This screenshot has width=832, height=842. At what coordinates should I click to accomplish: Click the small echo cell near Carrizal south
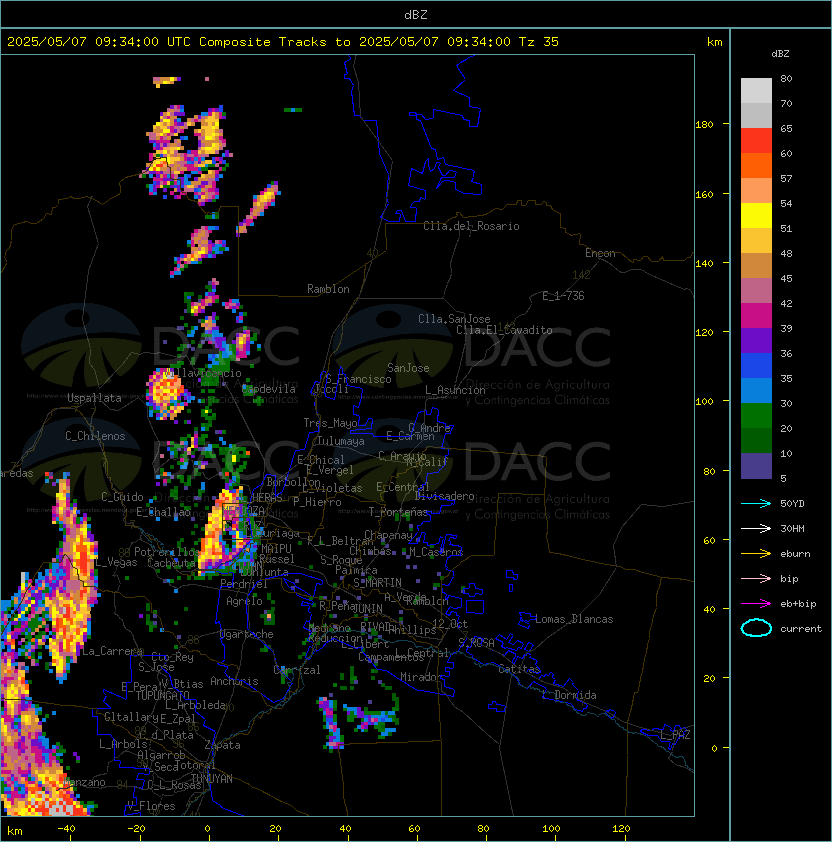pyautogui.click(x=332, y=723)
